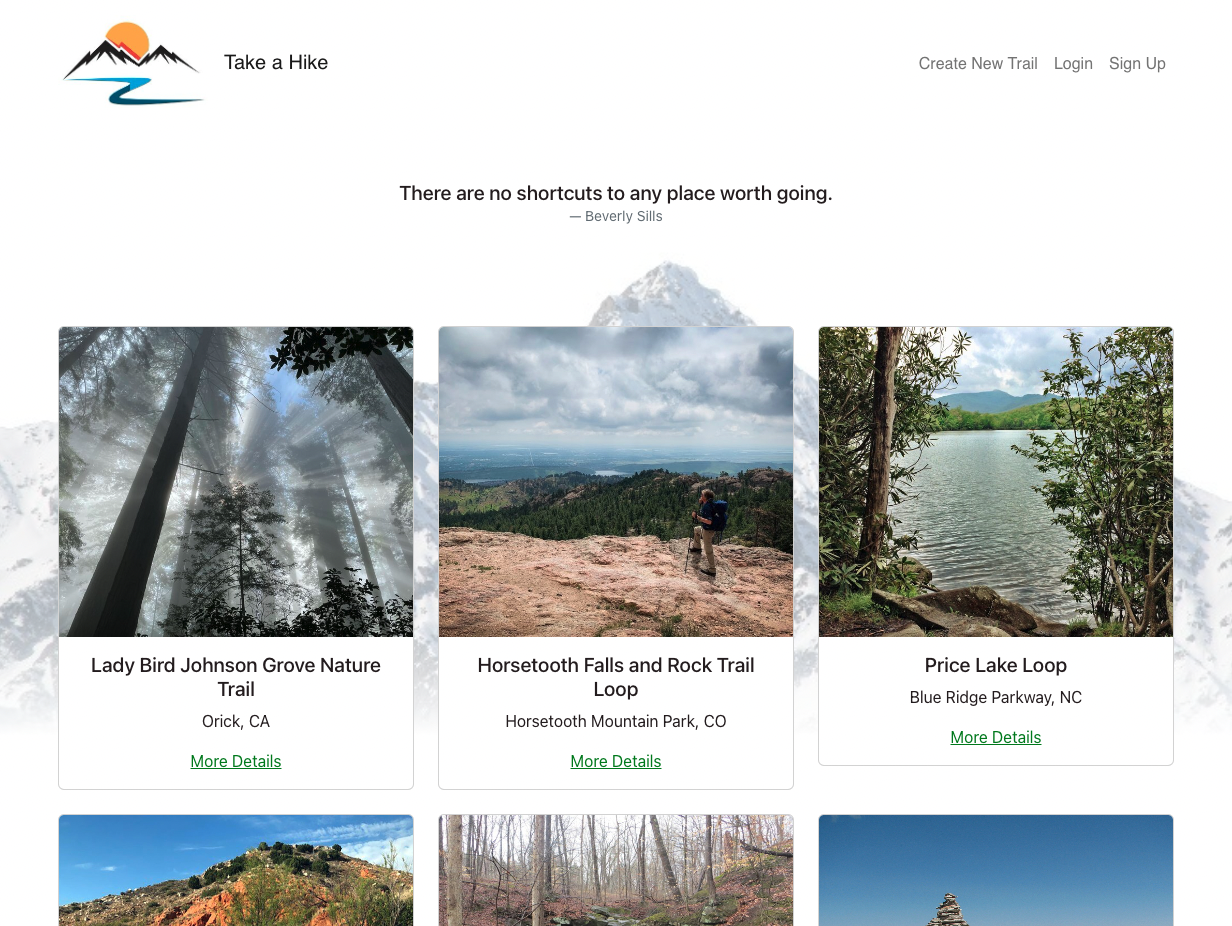Go to the Login page

(1073, 63)
